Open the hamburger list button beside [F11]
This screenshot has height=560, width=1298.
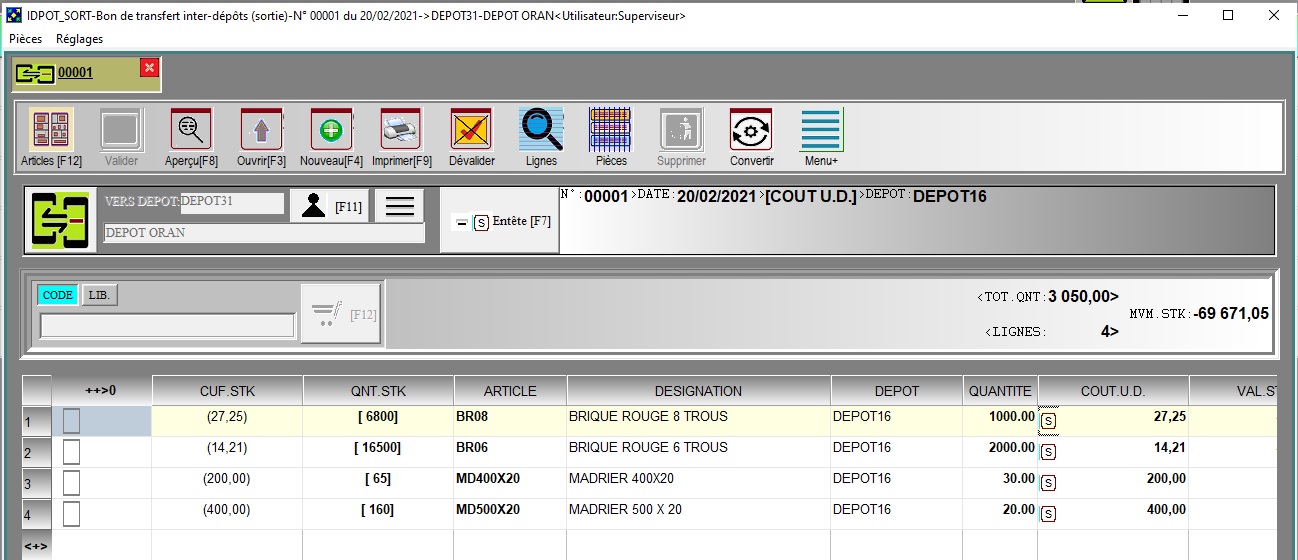point(400,206)
